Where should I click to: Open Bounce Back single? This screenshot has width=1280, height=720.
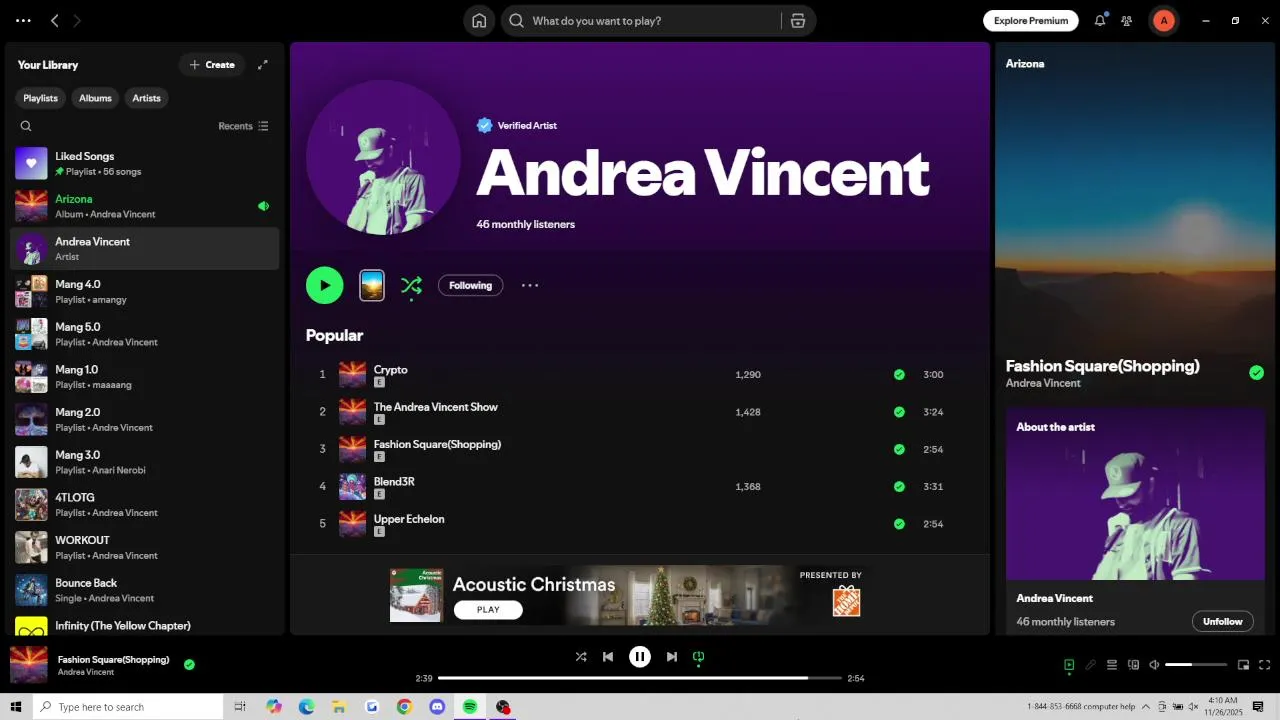point(145,590)
